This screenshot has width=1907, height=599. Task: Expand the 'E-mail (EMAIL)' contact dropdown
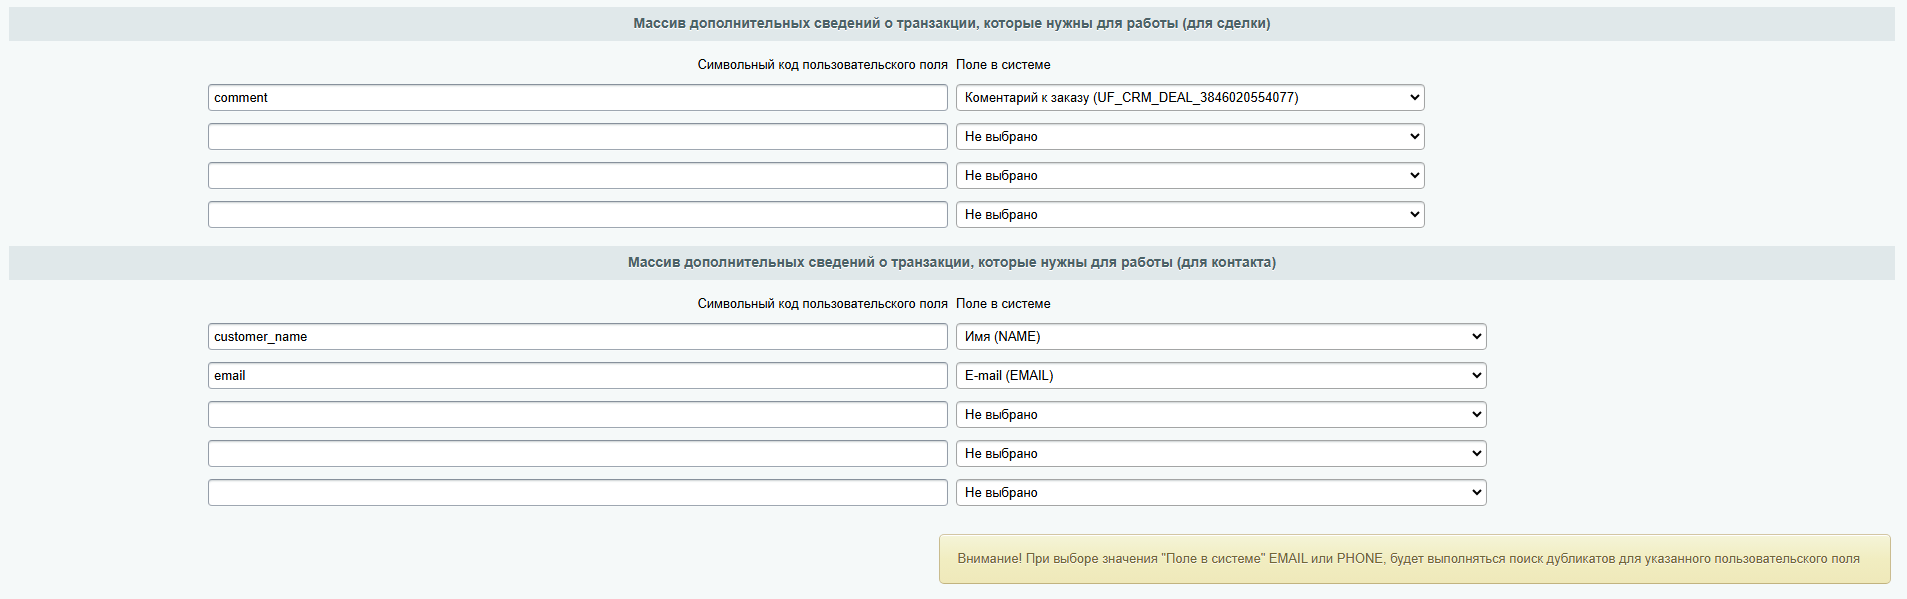tap(1220, 376)
